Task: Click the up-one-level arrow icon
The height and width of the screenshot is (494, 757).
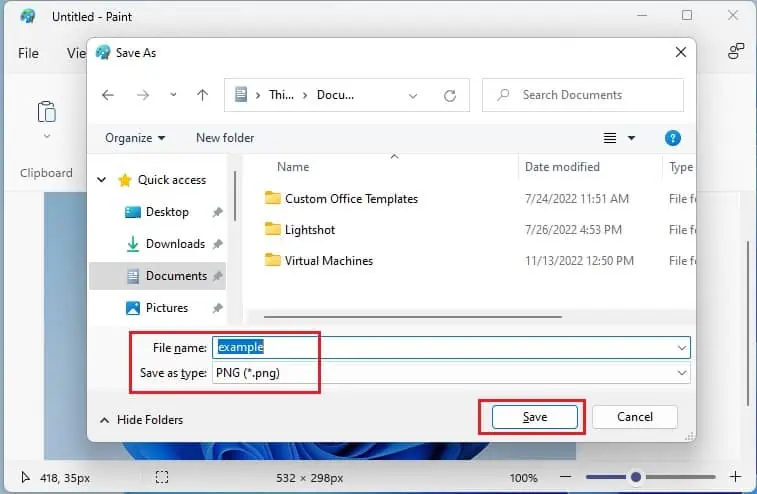Action: (202, 95)
